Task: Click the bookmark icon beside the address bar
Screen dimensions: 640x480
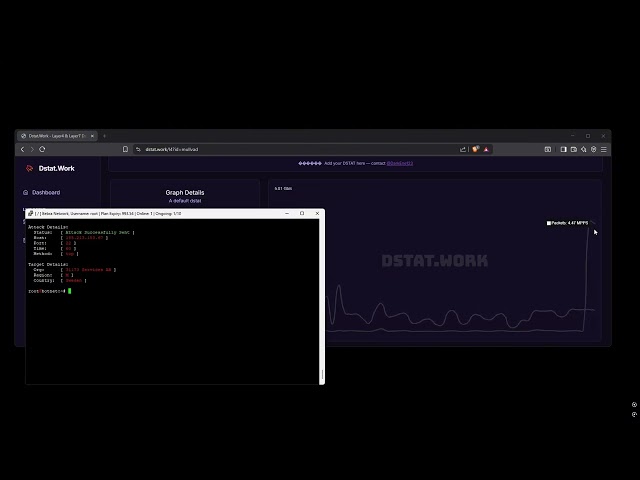Action: point(125,149)
